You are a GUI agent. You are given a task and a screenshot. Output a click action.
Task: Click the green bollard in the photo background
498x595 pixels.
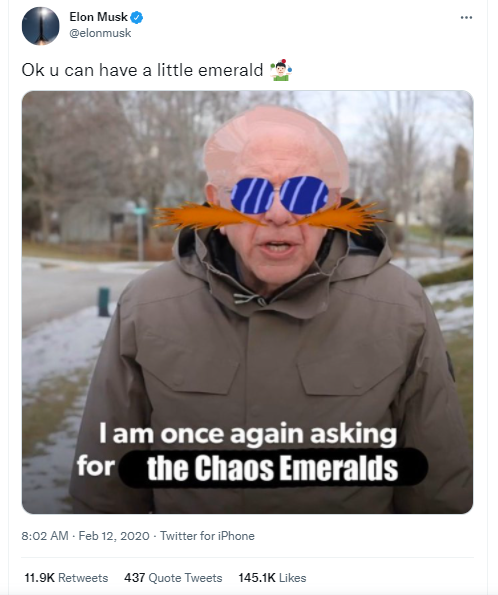click(x=104, y=302)
